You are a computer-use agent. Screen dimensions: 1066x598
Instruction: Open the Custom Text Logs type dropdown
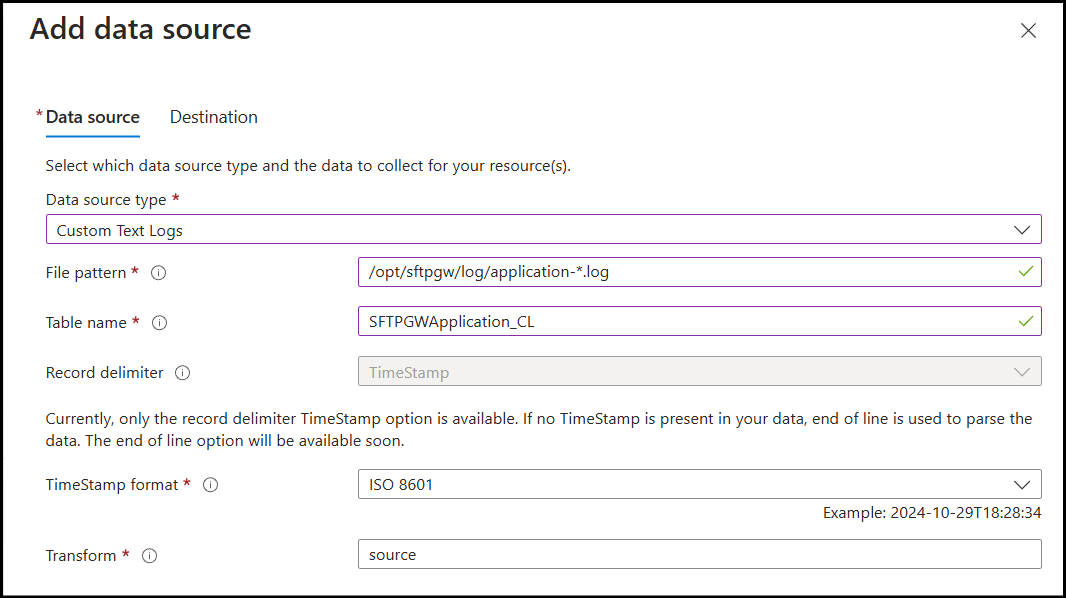click(543, 230)
